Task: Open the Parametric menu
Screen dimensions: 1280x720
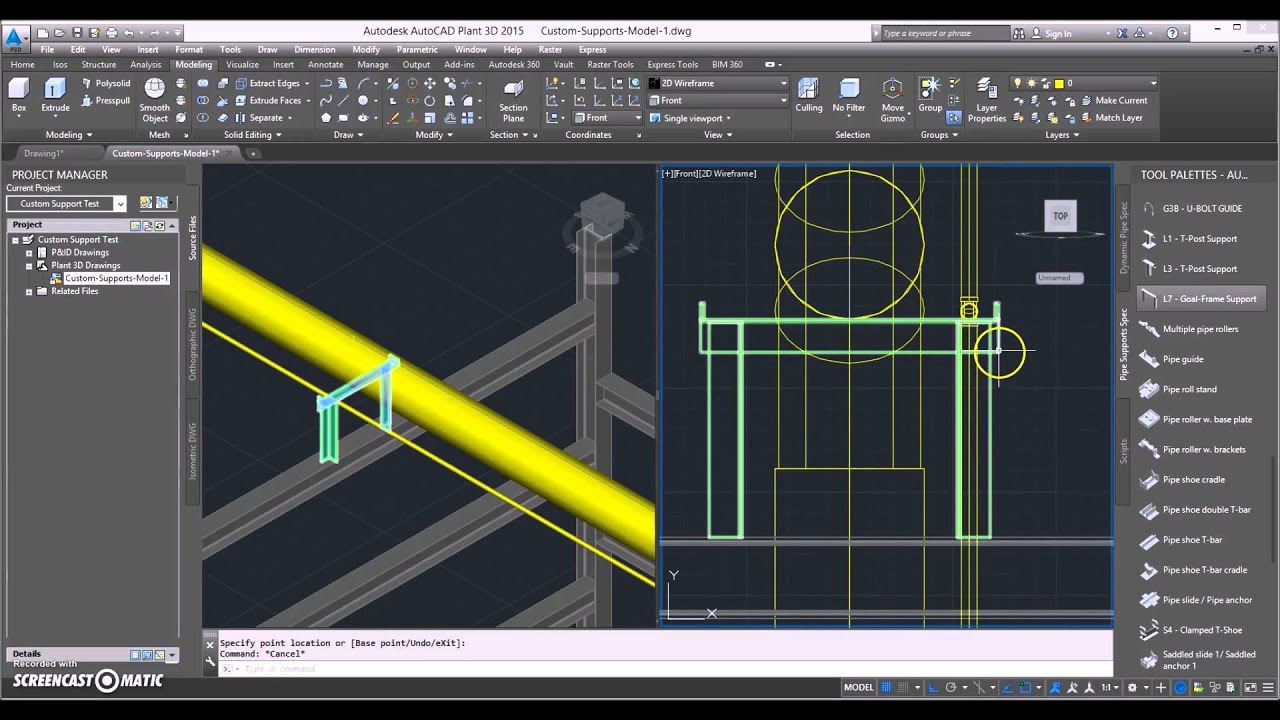Action: [417, 49]
